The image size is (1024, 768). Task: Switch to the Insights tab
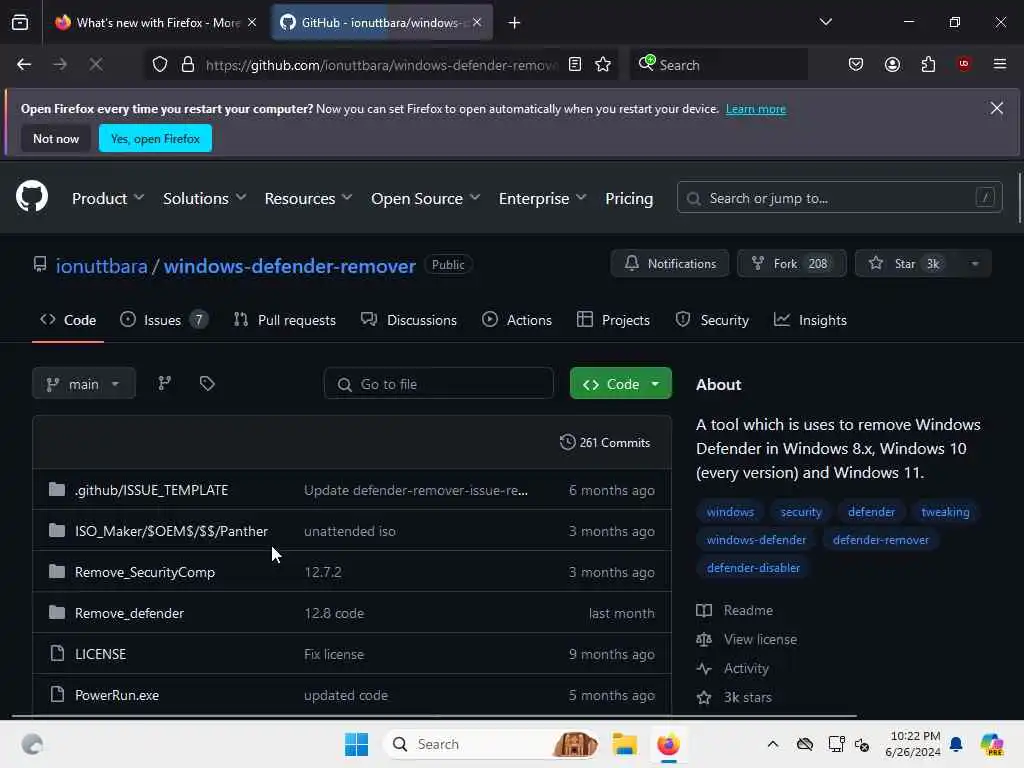tap(810, 319)
